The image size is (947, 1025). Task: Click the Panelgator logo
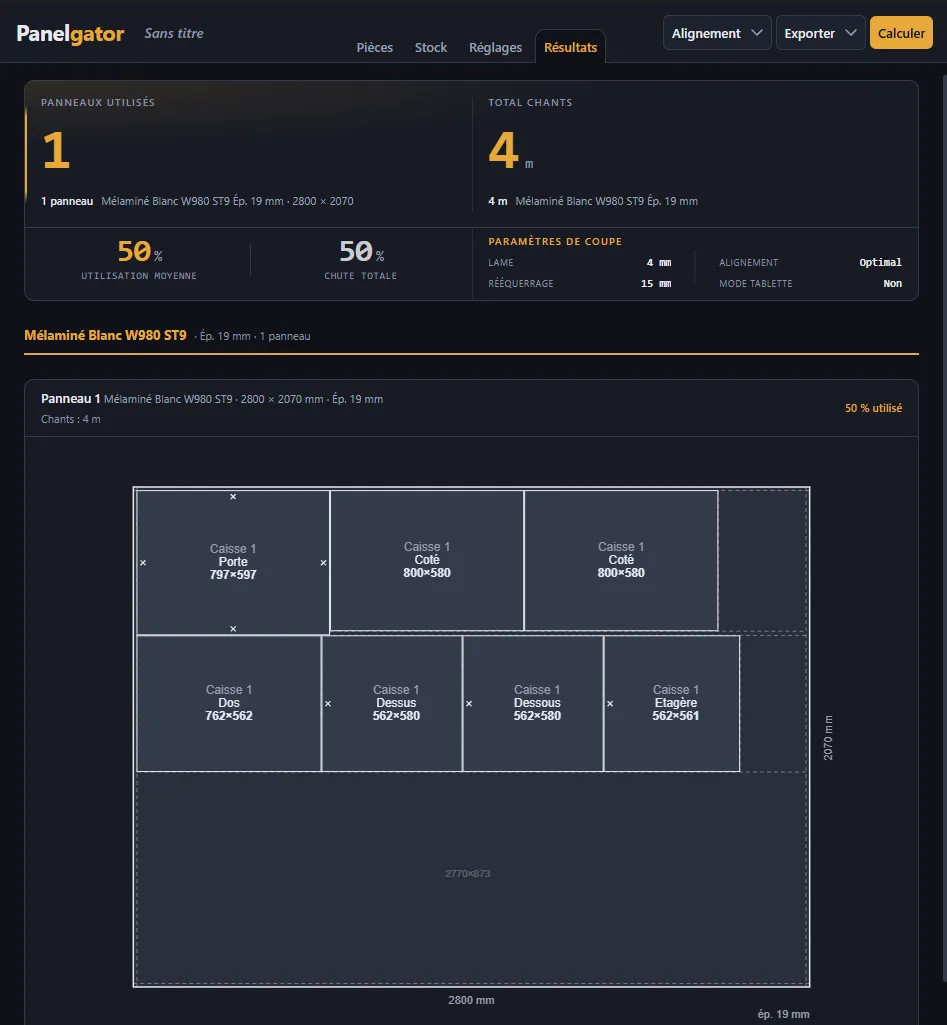click(x=70, y=33)
